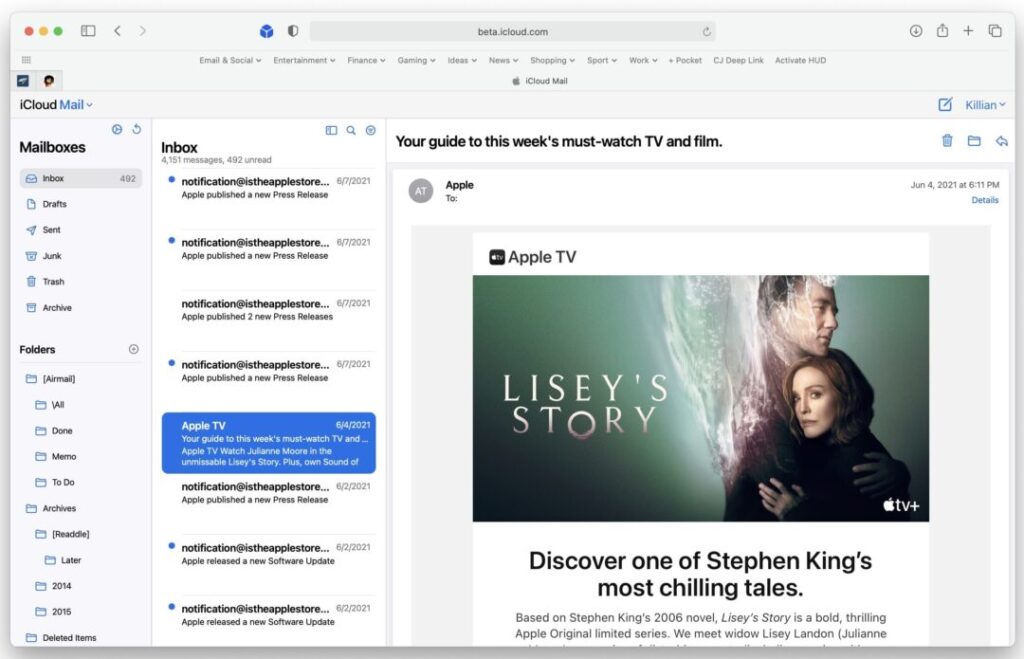The width and height of the screenshot is (1024, 659).
Task: Click the beta.icloud.com address field
Action: [513, 31]
